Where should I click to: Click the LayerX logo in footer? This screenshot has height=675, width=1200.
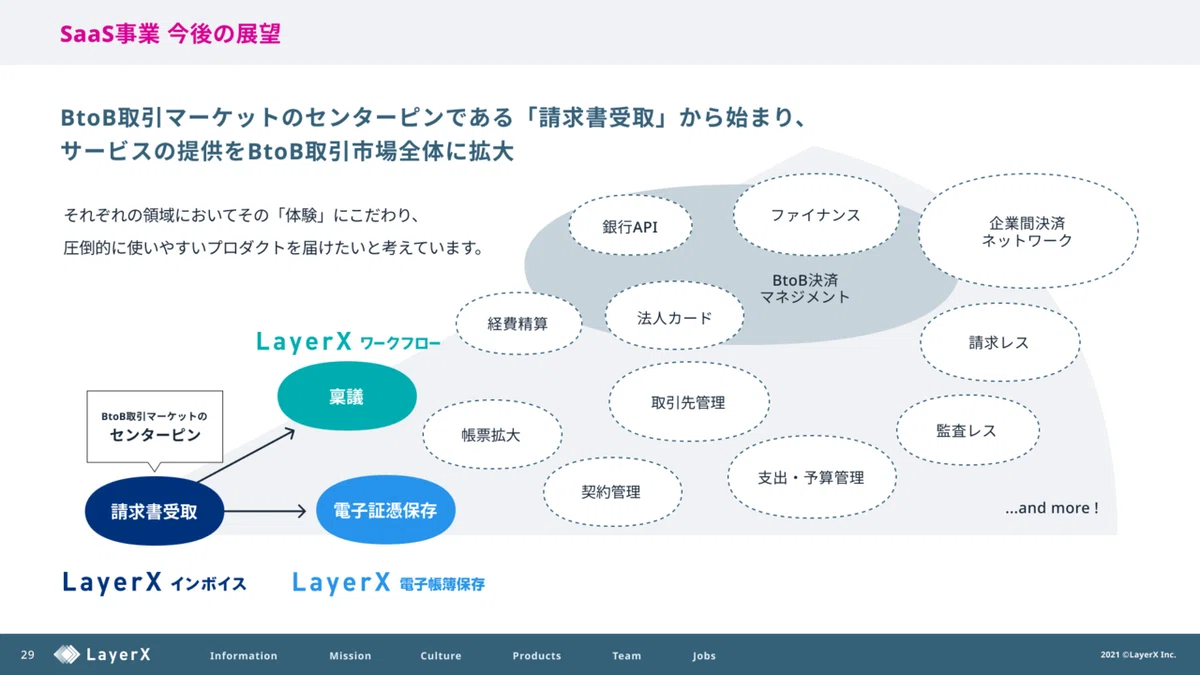tap(103, 655)
